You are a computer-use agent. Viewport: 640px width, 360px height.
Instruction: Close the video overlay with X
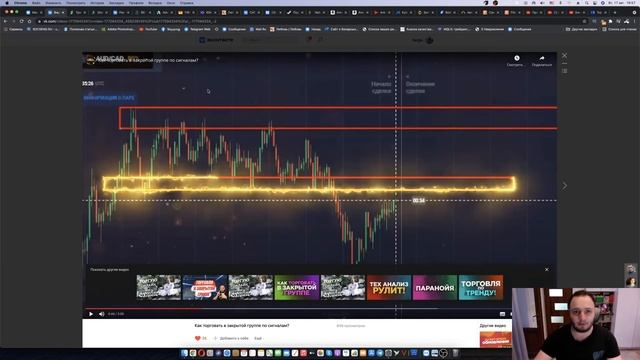[564, 55]
